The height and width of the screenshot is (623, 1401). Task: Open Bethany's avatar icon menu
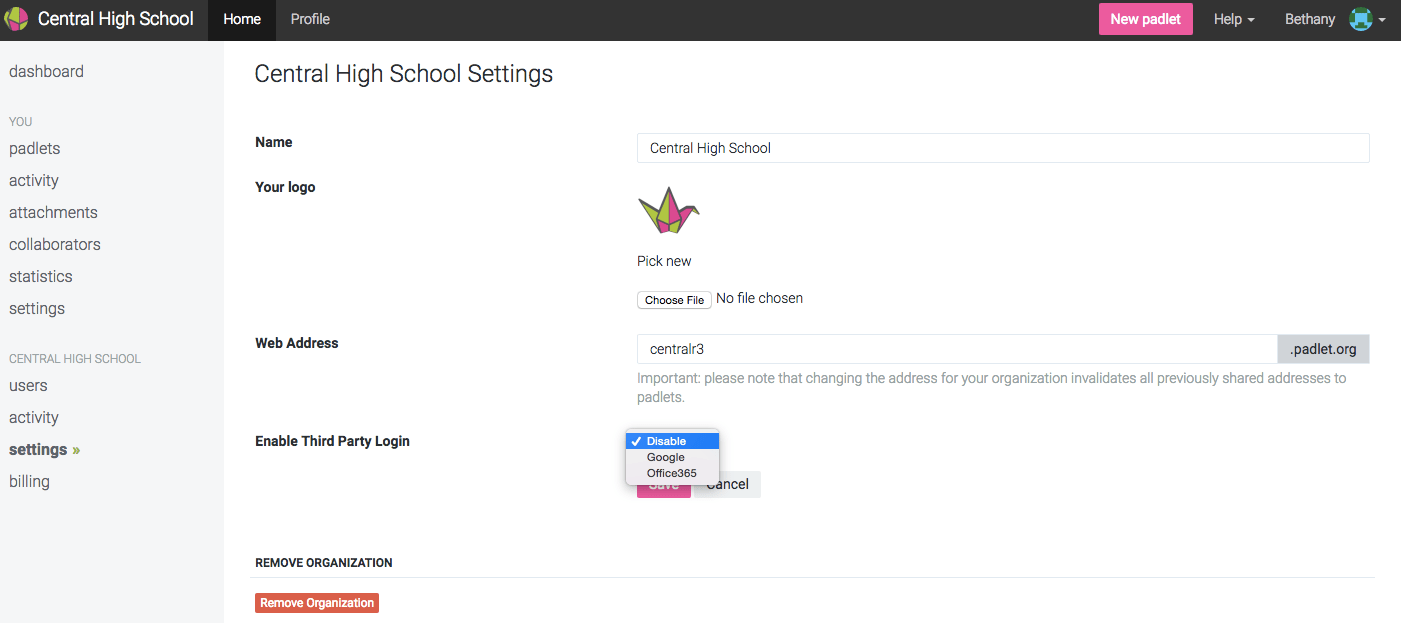coord(1363,19)
